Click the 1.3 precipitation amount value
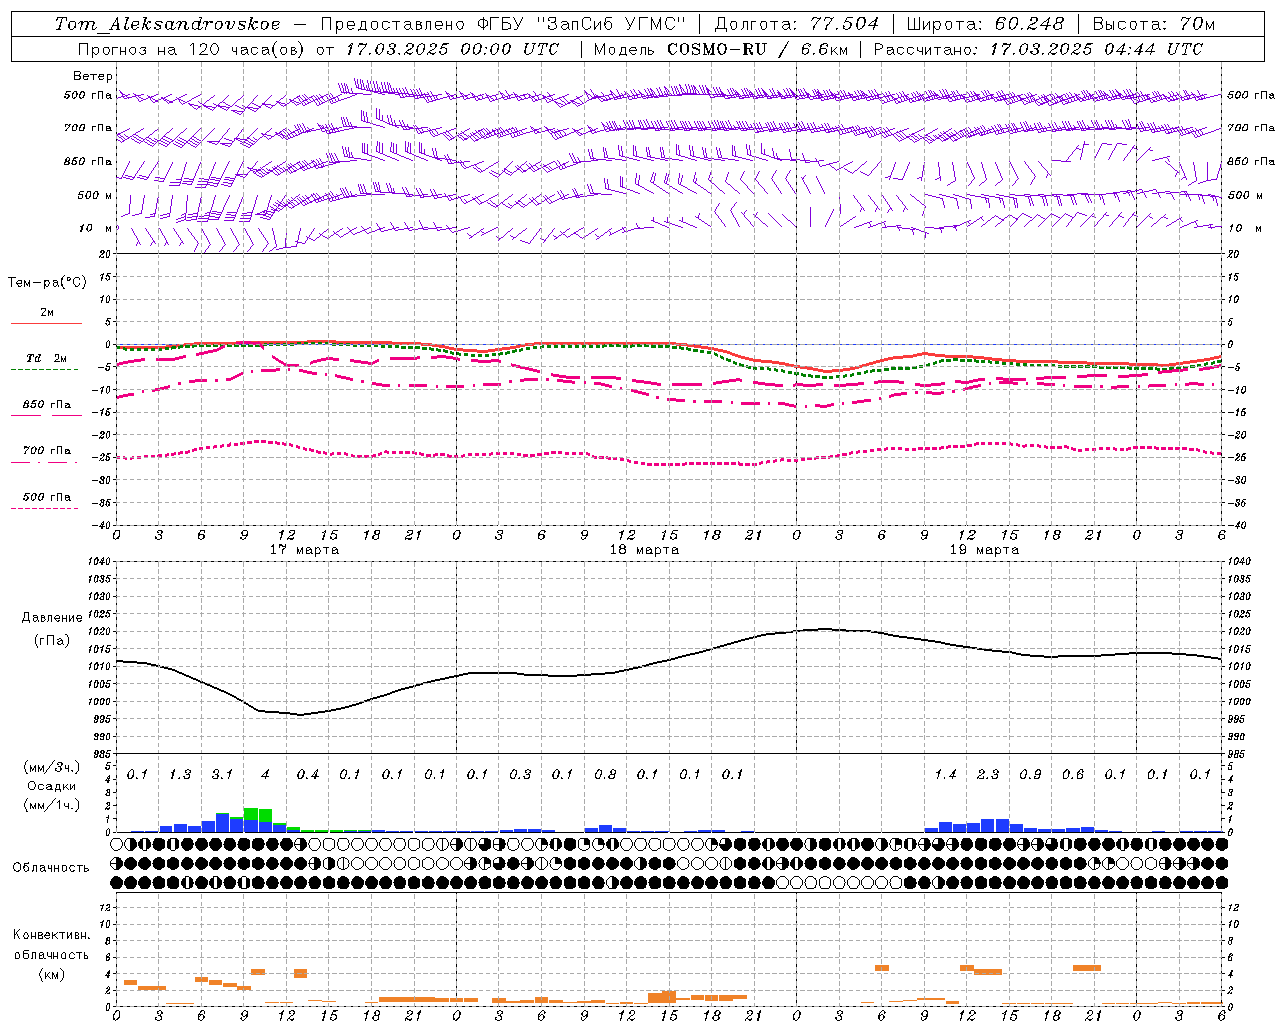Screen dimensions: 1280x1024 pyautogui.click(x=180, y=775)
